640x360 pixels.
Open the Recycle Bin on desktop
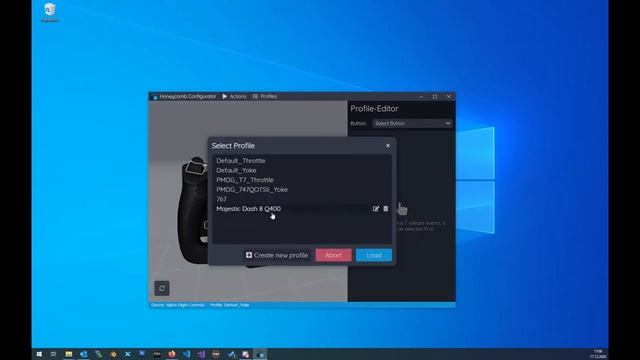[50, 12]
